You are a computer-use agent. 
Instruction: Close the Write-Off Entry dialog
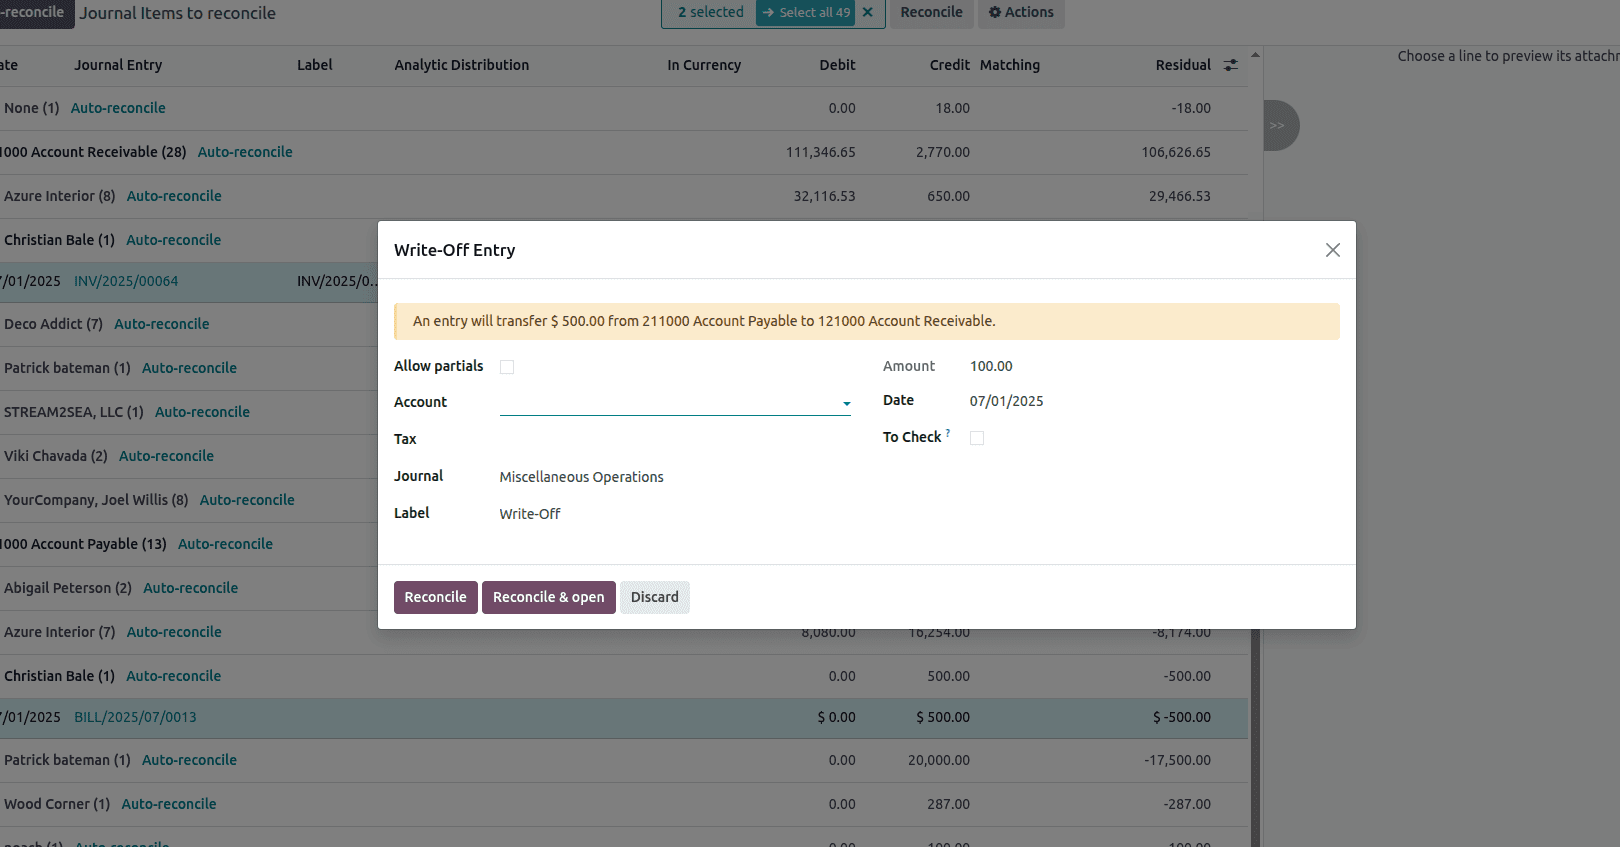coord(1332,250)
